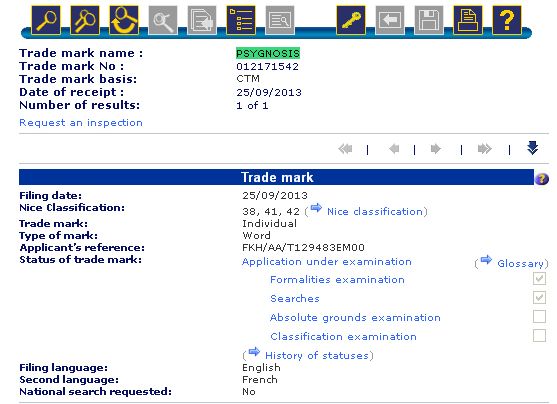Open the advanced search double-magnifier icon
Screen dimensions: 557x404
pyautogui.click(x=85, y=20)
